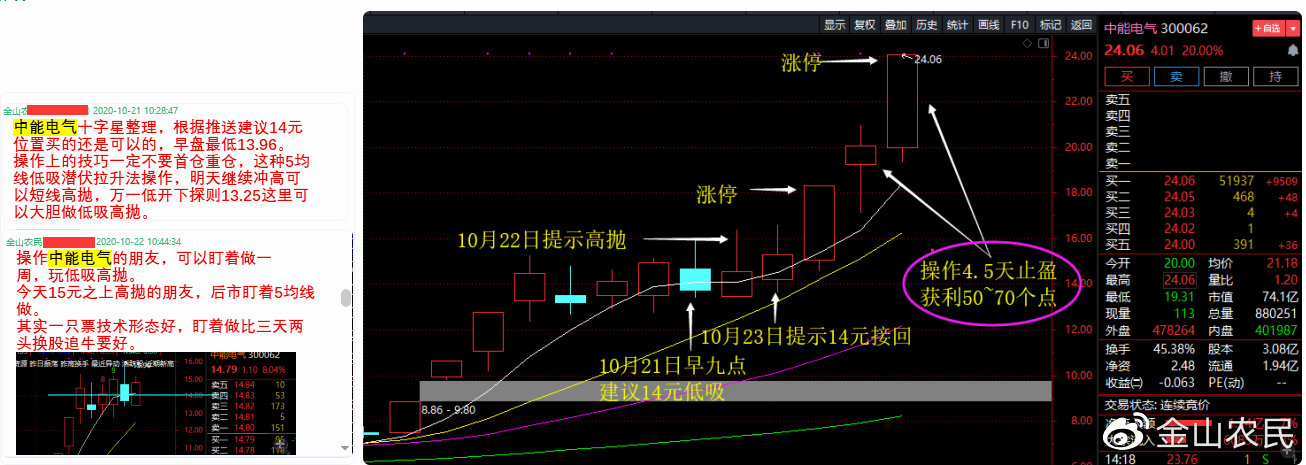Screen dimensions: 1306x465
Task: Click the 24.06 price label on chart
Action: 928,60
